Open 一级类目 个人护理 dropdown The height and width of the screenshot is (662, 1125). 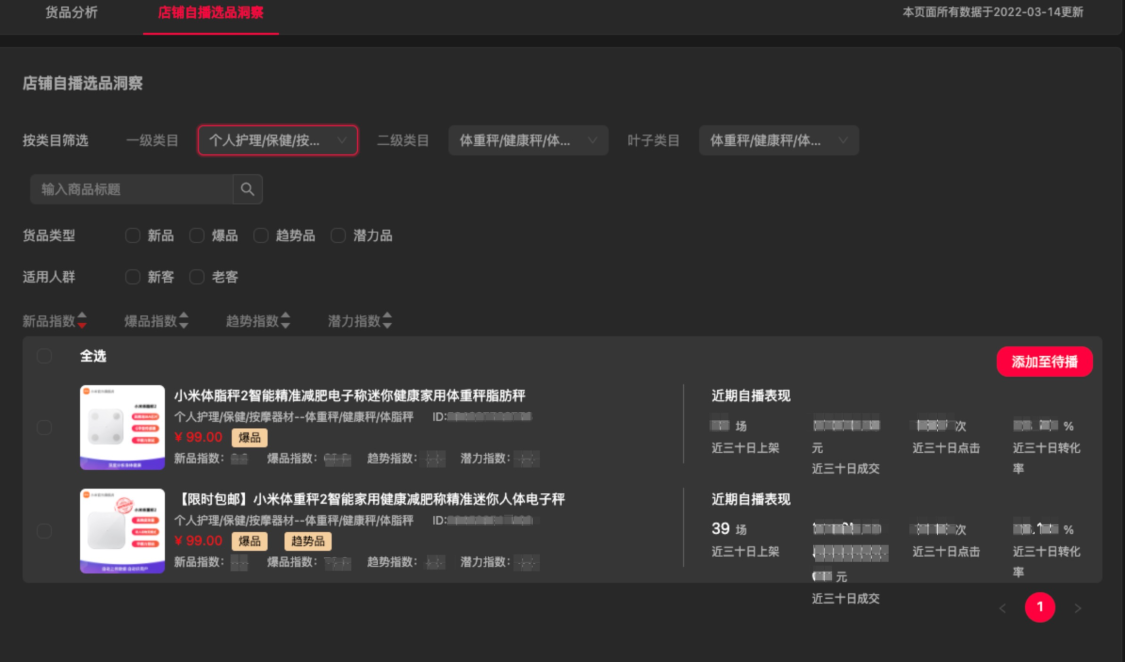coord(278,141)
